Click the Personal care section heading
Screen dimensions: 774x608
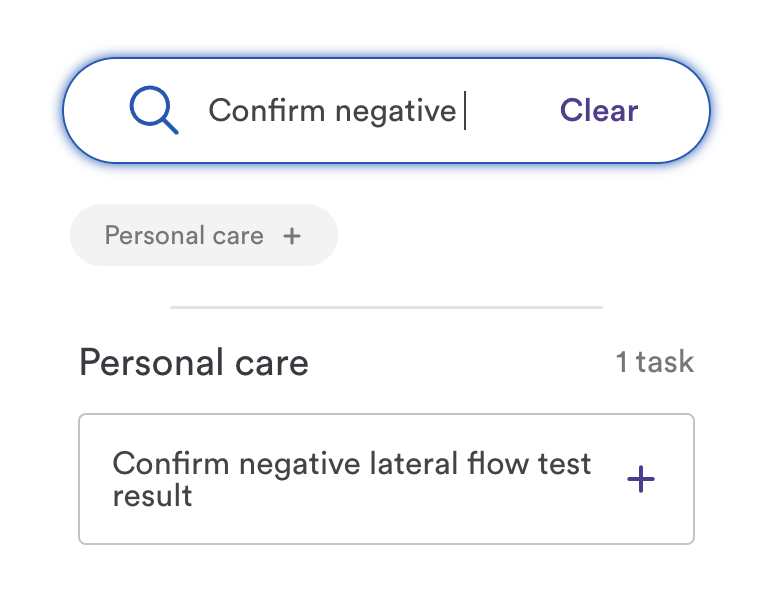point(194,362)
